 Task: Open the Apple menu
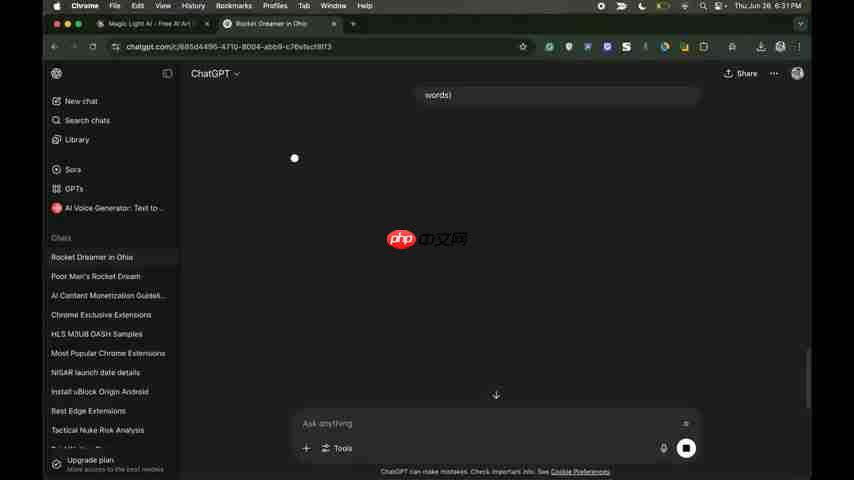pyautogui.click(x=57, y=6)
